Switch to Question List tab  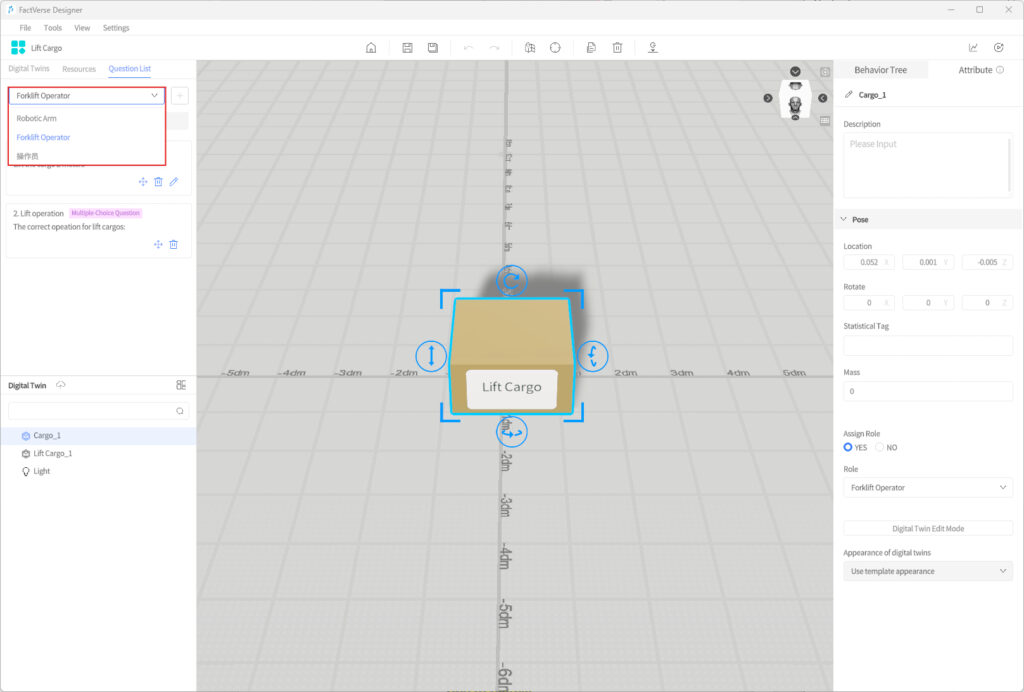pyautogui.click(x=129, y=69)
